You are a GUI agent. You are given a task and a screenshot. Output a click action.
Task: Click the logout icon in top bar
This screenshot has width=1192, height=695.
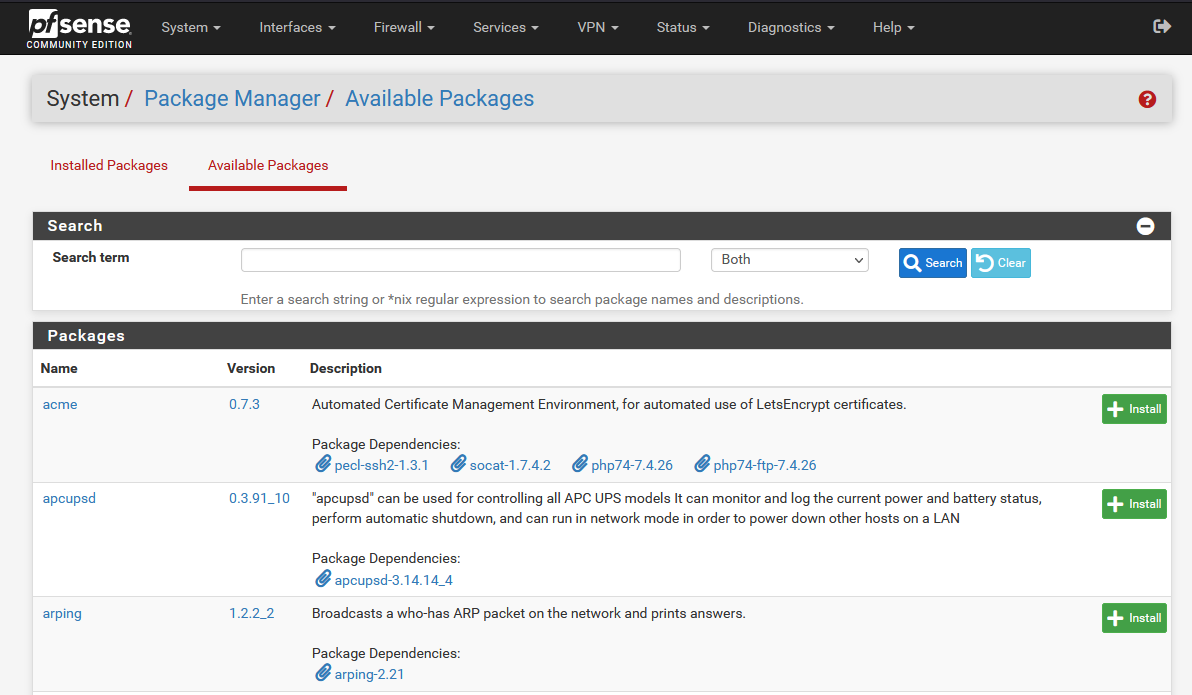coord(1162,27)
